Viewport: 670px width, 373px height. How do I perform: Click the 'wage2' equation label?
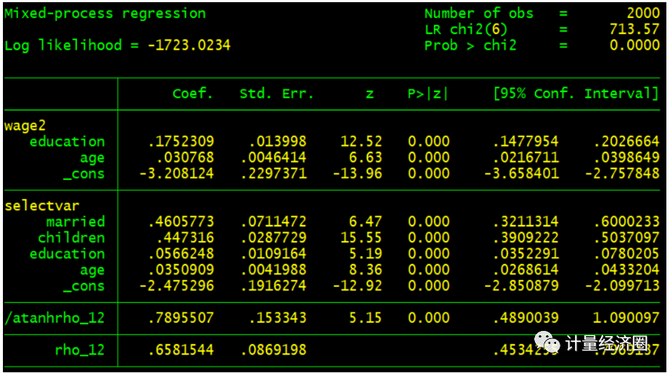(25, 126)
